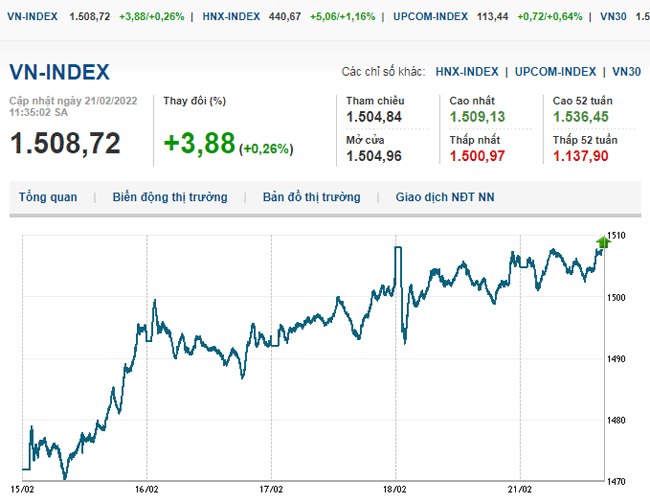Click the Cao nhất value 1.509,13
The image size is (650, 503).
pos(478,117)
